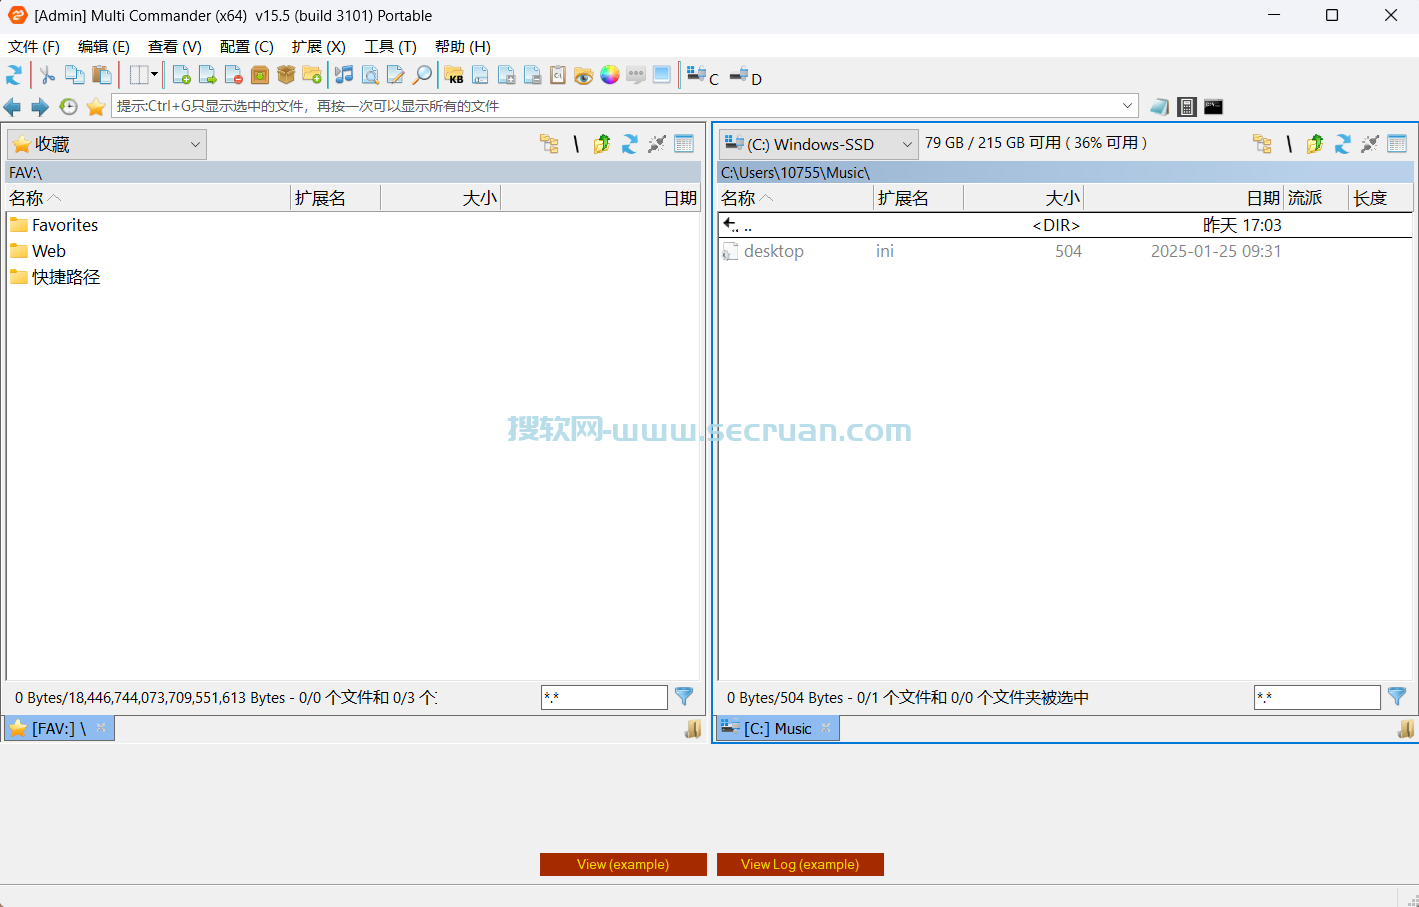Click the right panel filter funnel icon
This screenshot has width=1419, height=907.
tap(1397, 696)
